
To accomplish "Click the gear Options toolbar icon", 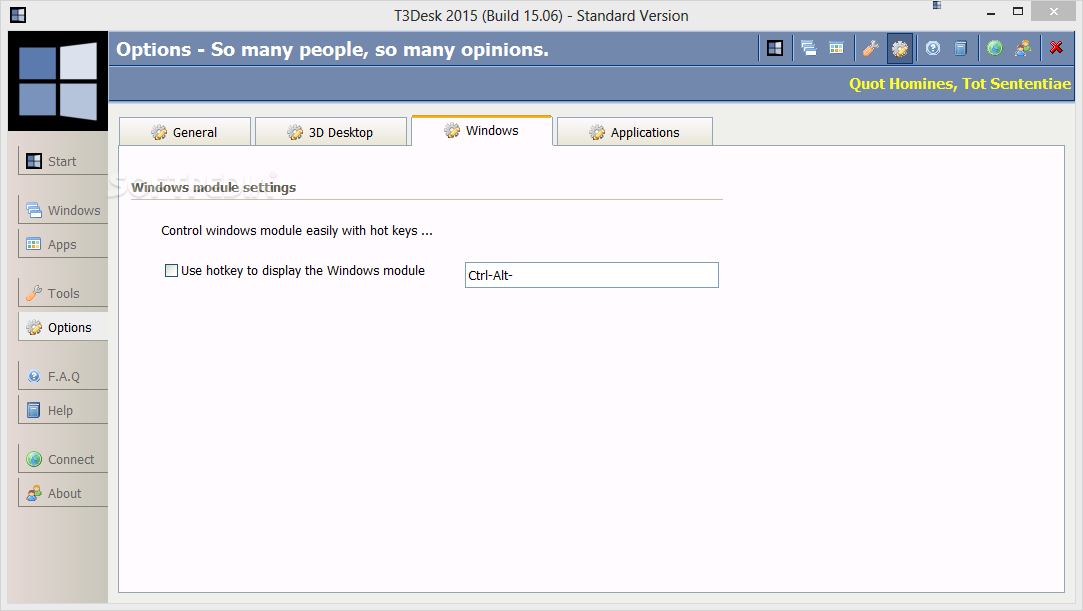I will click(899, 48).
